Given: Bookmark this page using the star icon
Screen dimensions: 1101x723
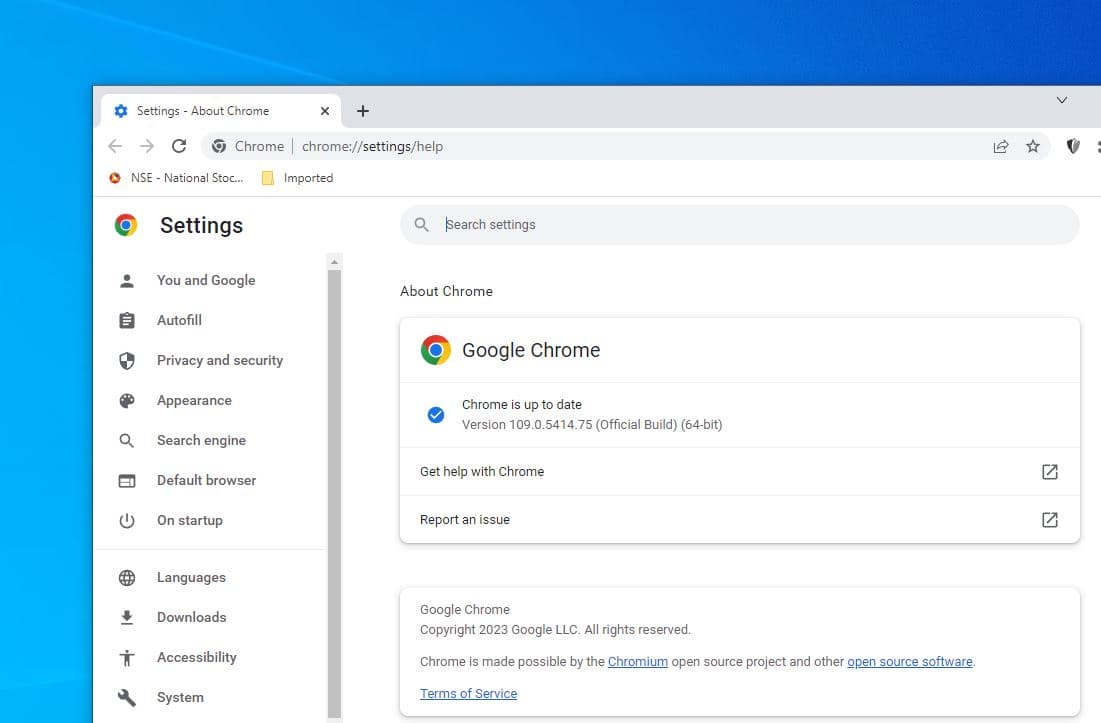Looking at the screenshot, I should (x=1033, y=146).
